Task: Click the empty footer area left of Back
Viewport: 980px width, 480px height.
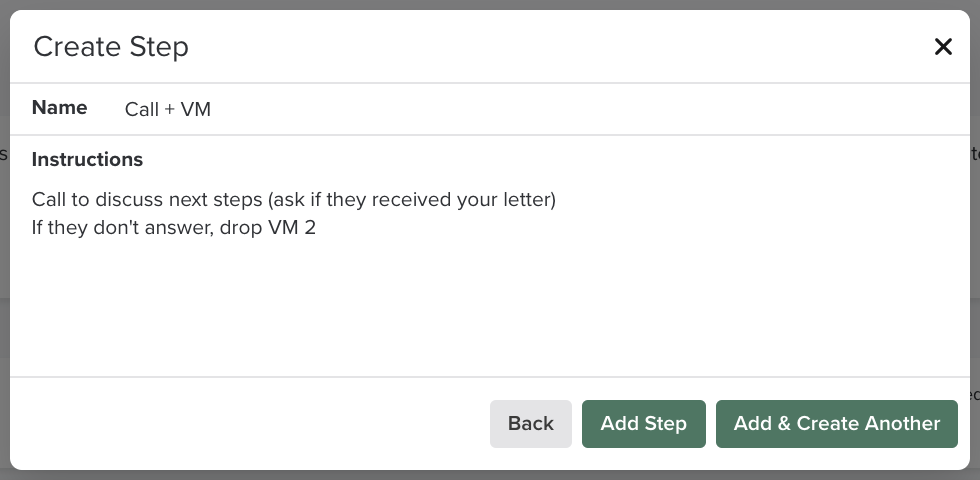Action: point(250,423)
